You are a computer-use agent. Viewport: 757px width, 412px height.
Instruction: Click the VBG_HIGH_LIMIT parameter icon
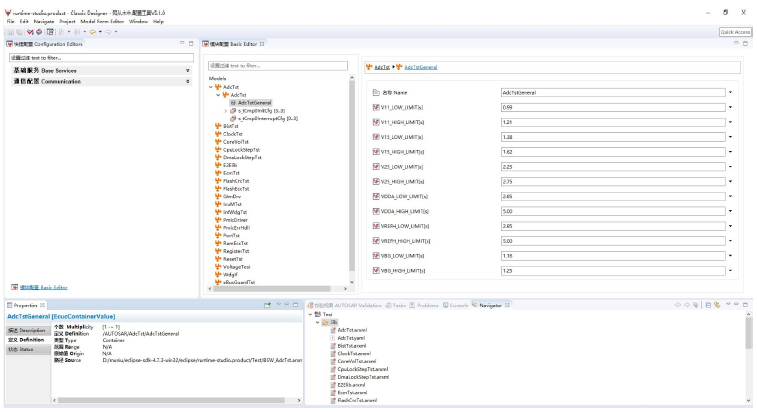[x=376, y=270]
